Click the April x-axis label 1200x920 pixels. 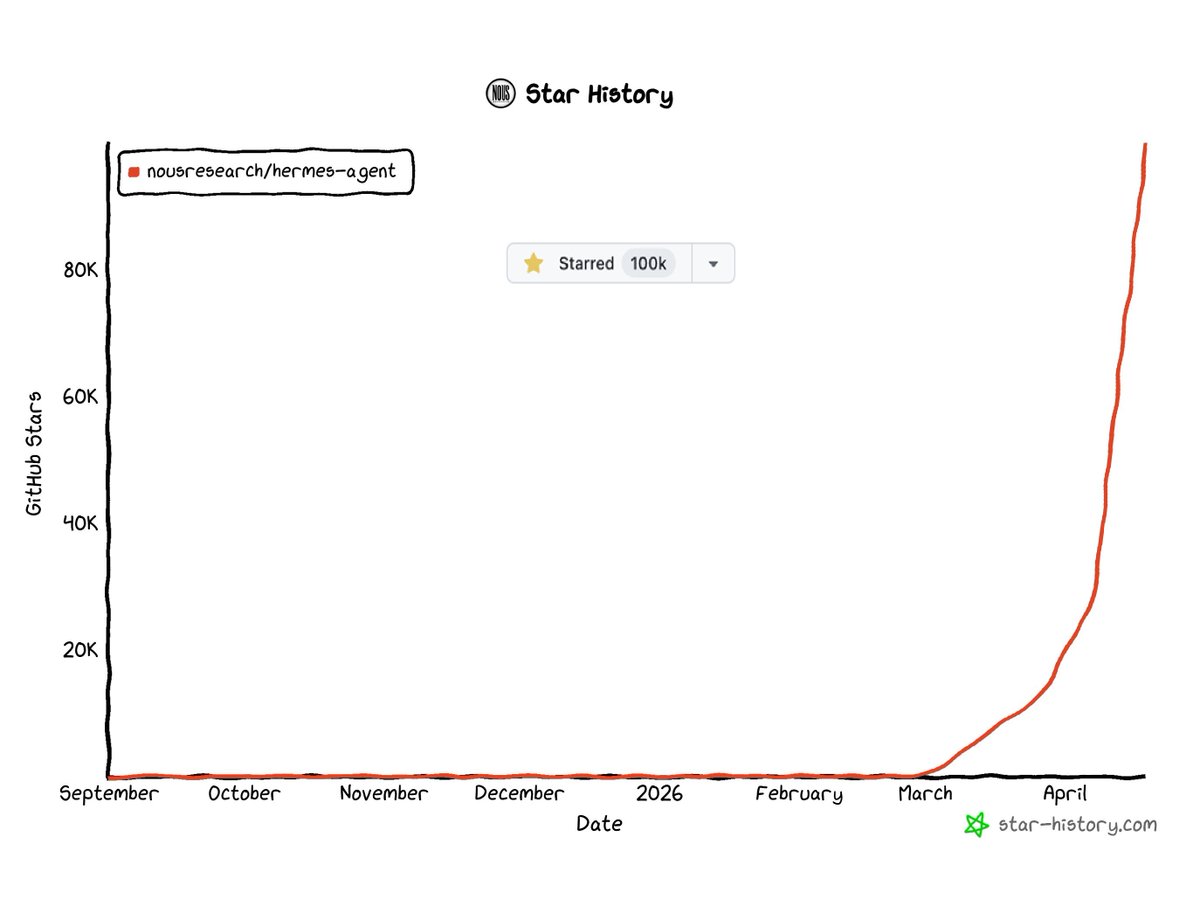(x=1064, y=794)
